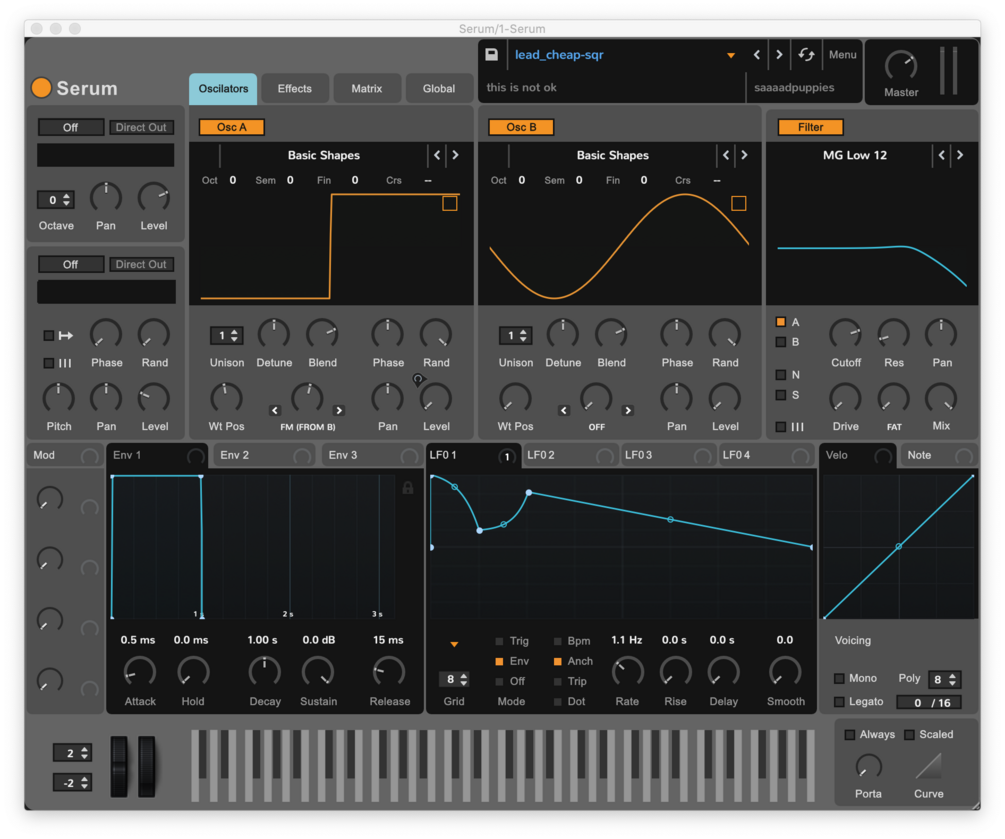Click the filter Res knob
1005x839 pixels.
point(893,334)
